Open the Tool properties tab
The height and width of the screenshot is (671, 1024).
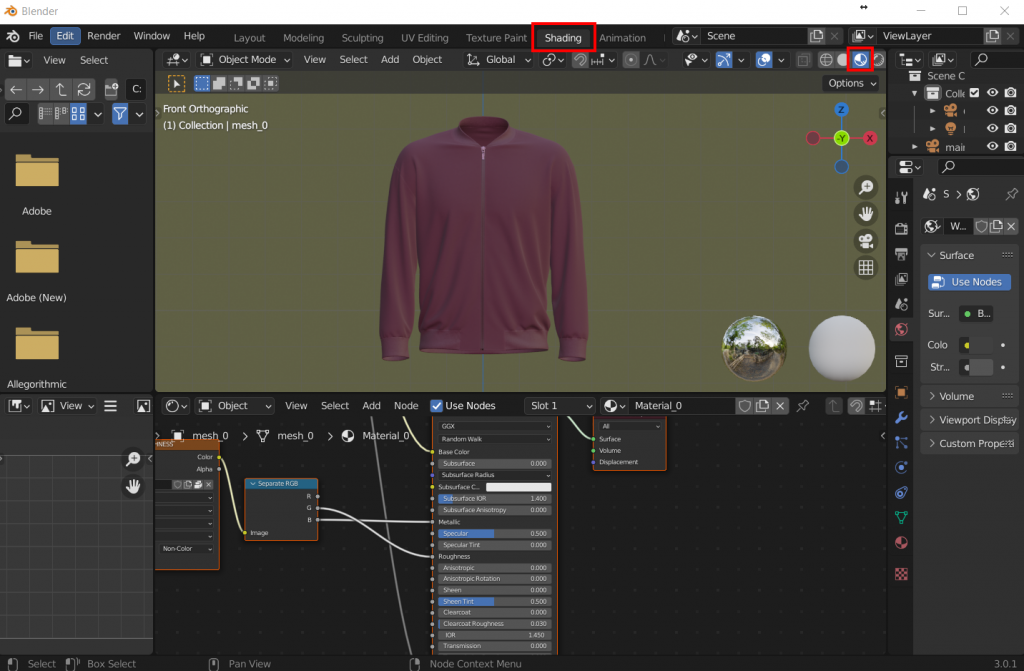901,198
